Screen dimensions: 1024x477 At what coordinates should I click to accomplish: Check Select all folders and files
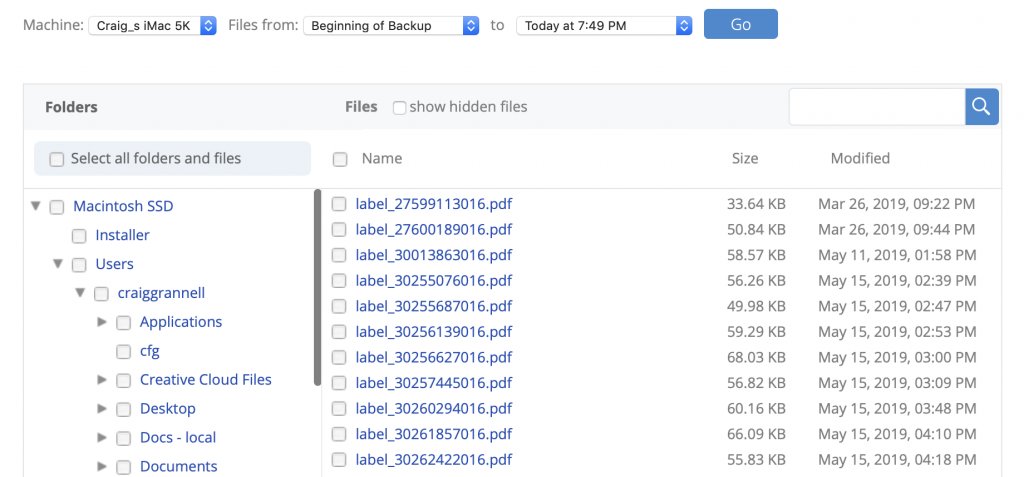click(57, 159)
